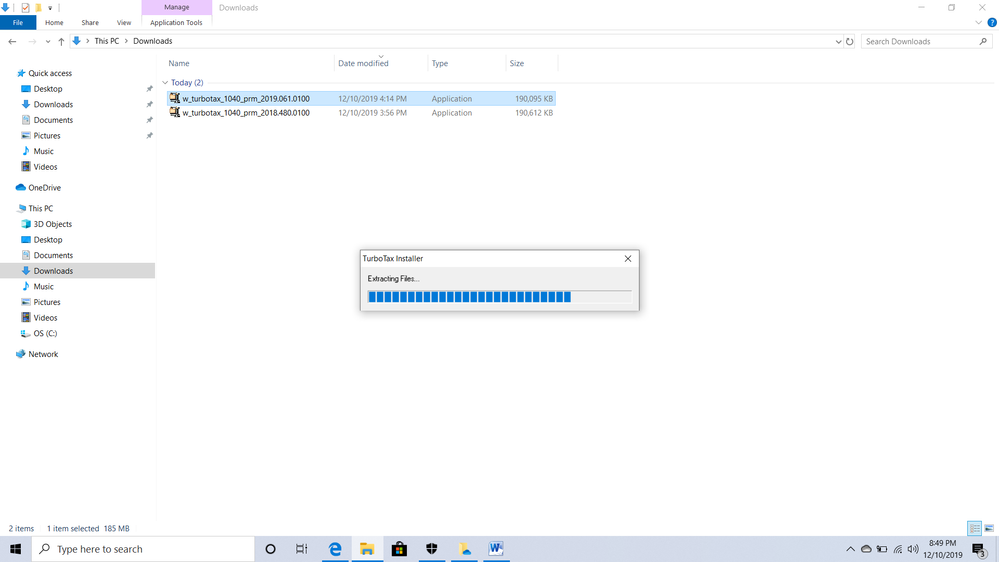Screen dimensions: 999x562
Task: Open Action Center notifications icon
Action: (980, 549)
